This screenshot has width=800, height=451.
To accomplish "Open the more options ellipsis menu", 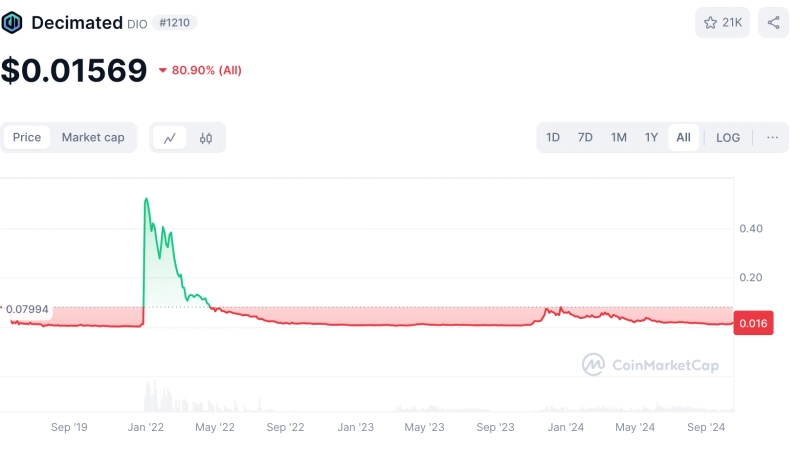I will pyautogui.click(x=772, y=137).
